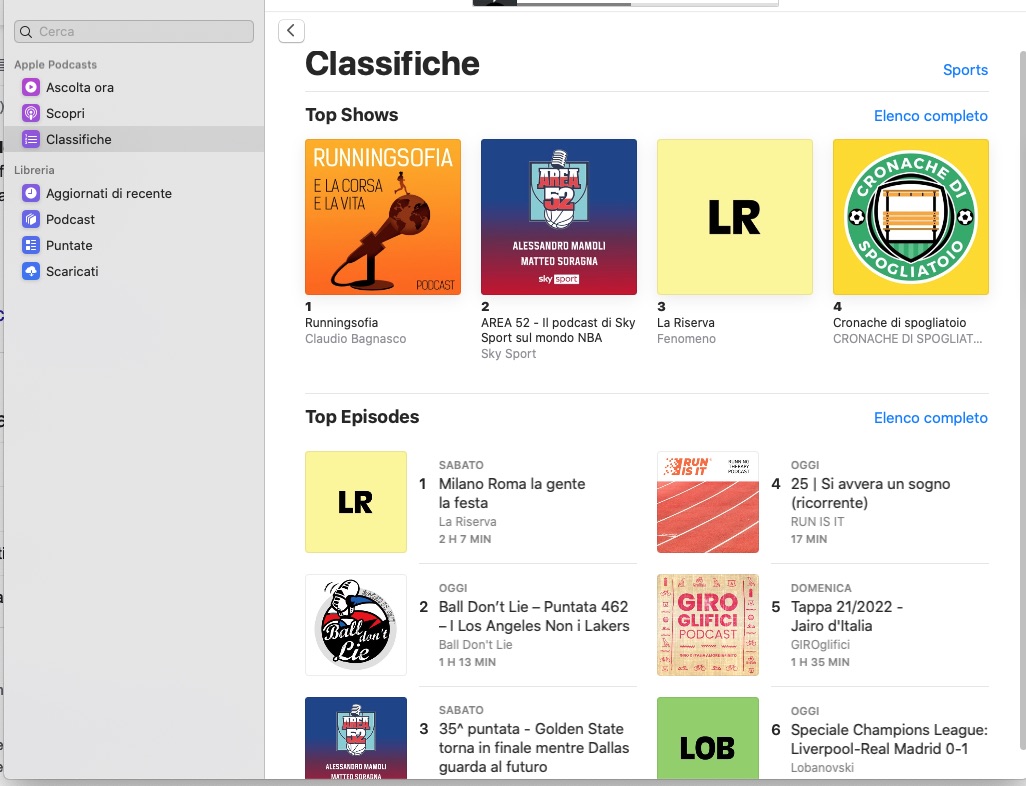Click AREA 52 - Il podcast di Sky Sport title
This screenshot has height=786, width=1026.
point(558,330)
